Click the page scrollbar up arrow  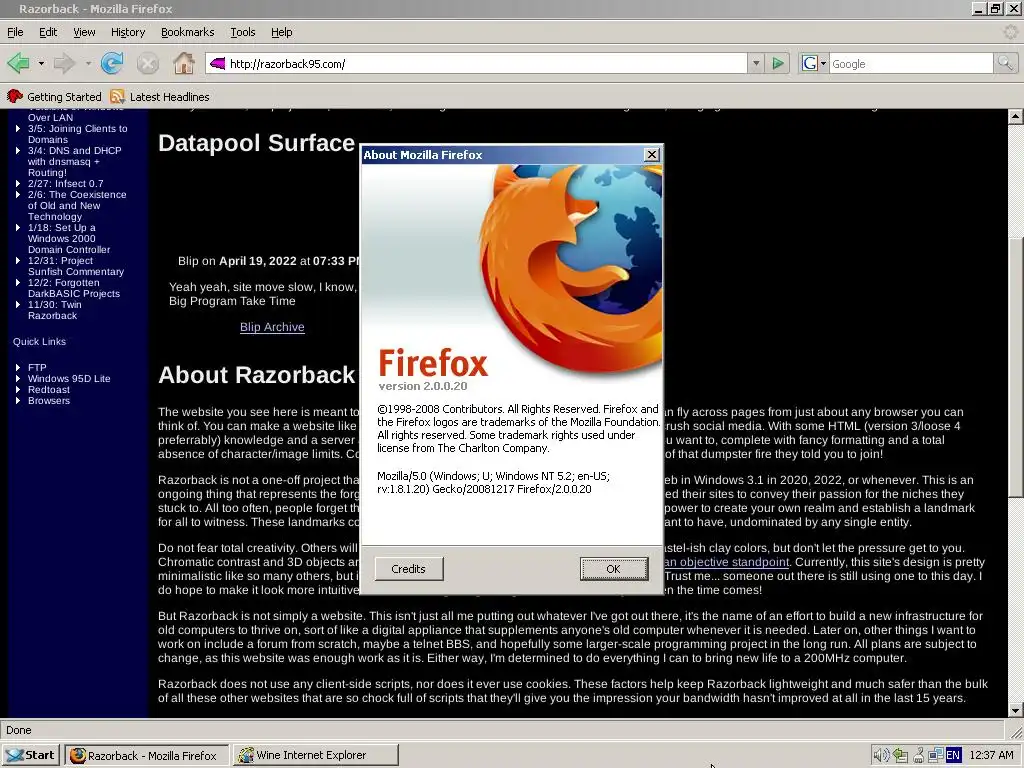click(x=1015, y=117)
